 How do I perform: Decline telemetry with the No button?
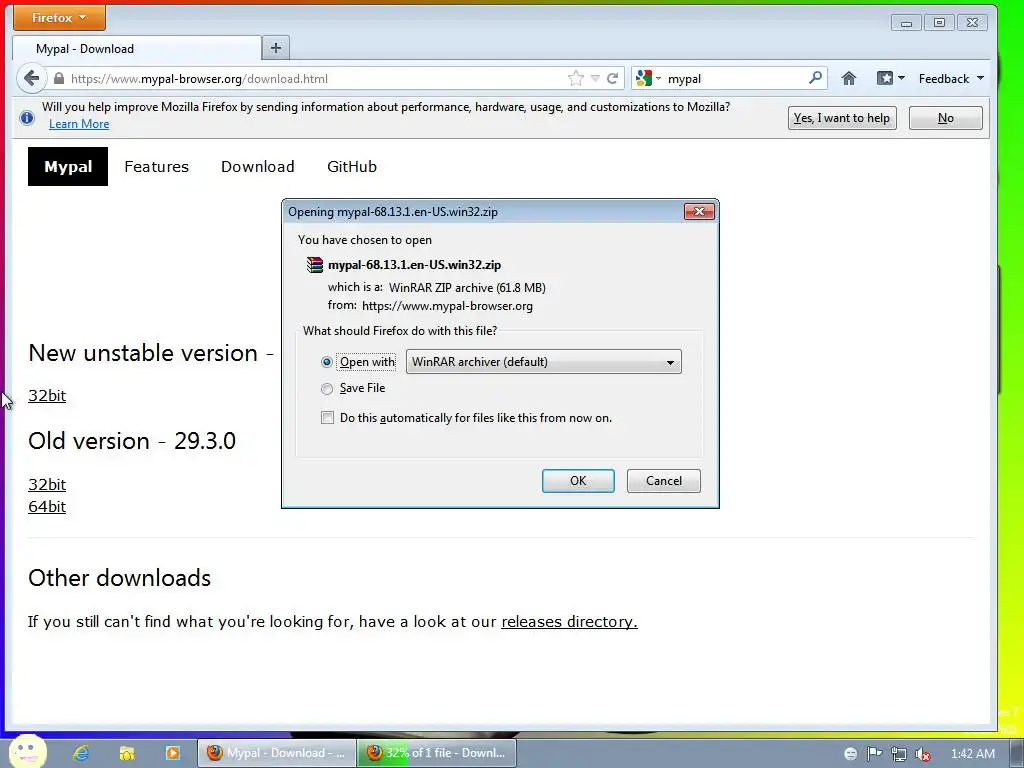click(946, 118)
